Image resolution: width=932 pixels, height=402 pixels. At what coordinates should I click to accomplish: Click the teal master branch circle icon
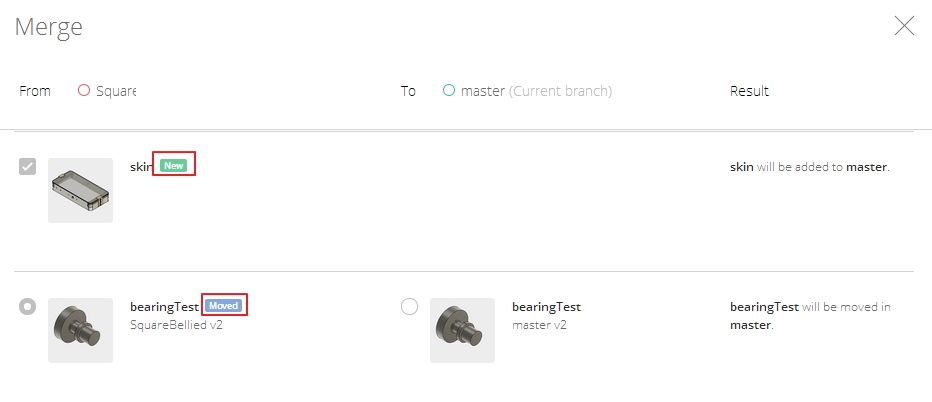point(449,90)
